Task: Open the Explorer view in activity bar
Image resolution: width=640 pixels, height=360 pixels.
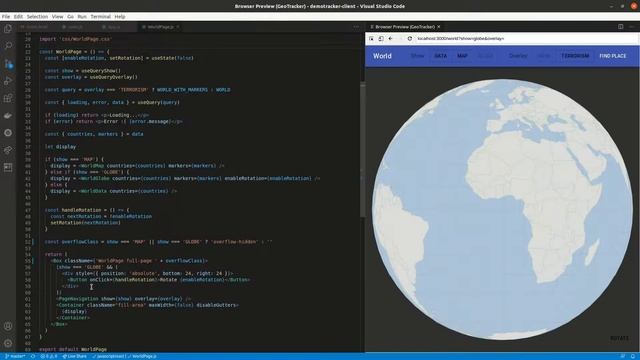Action: 8,29
